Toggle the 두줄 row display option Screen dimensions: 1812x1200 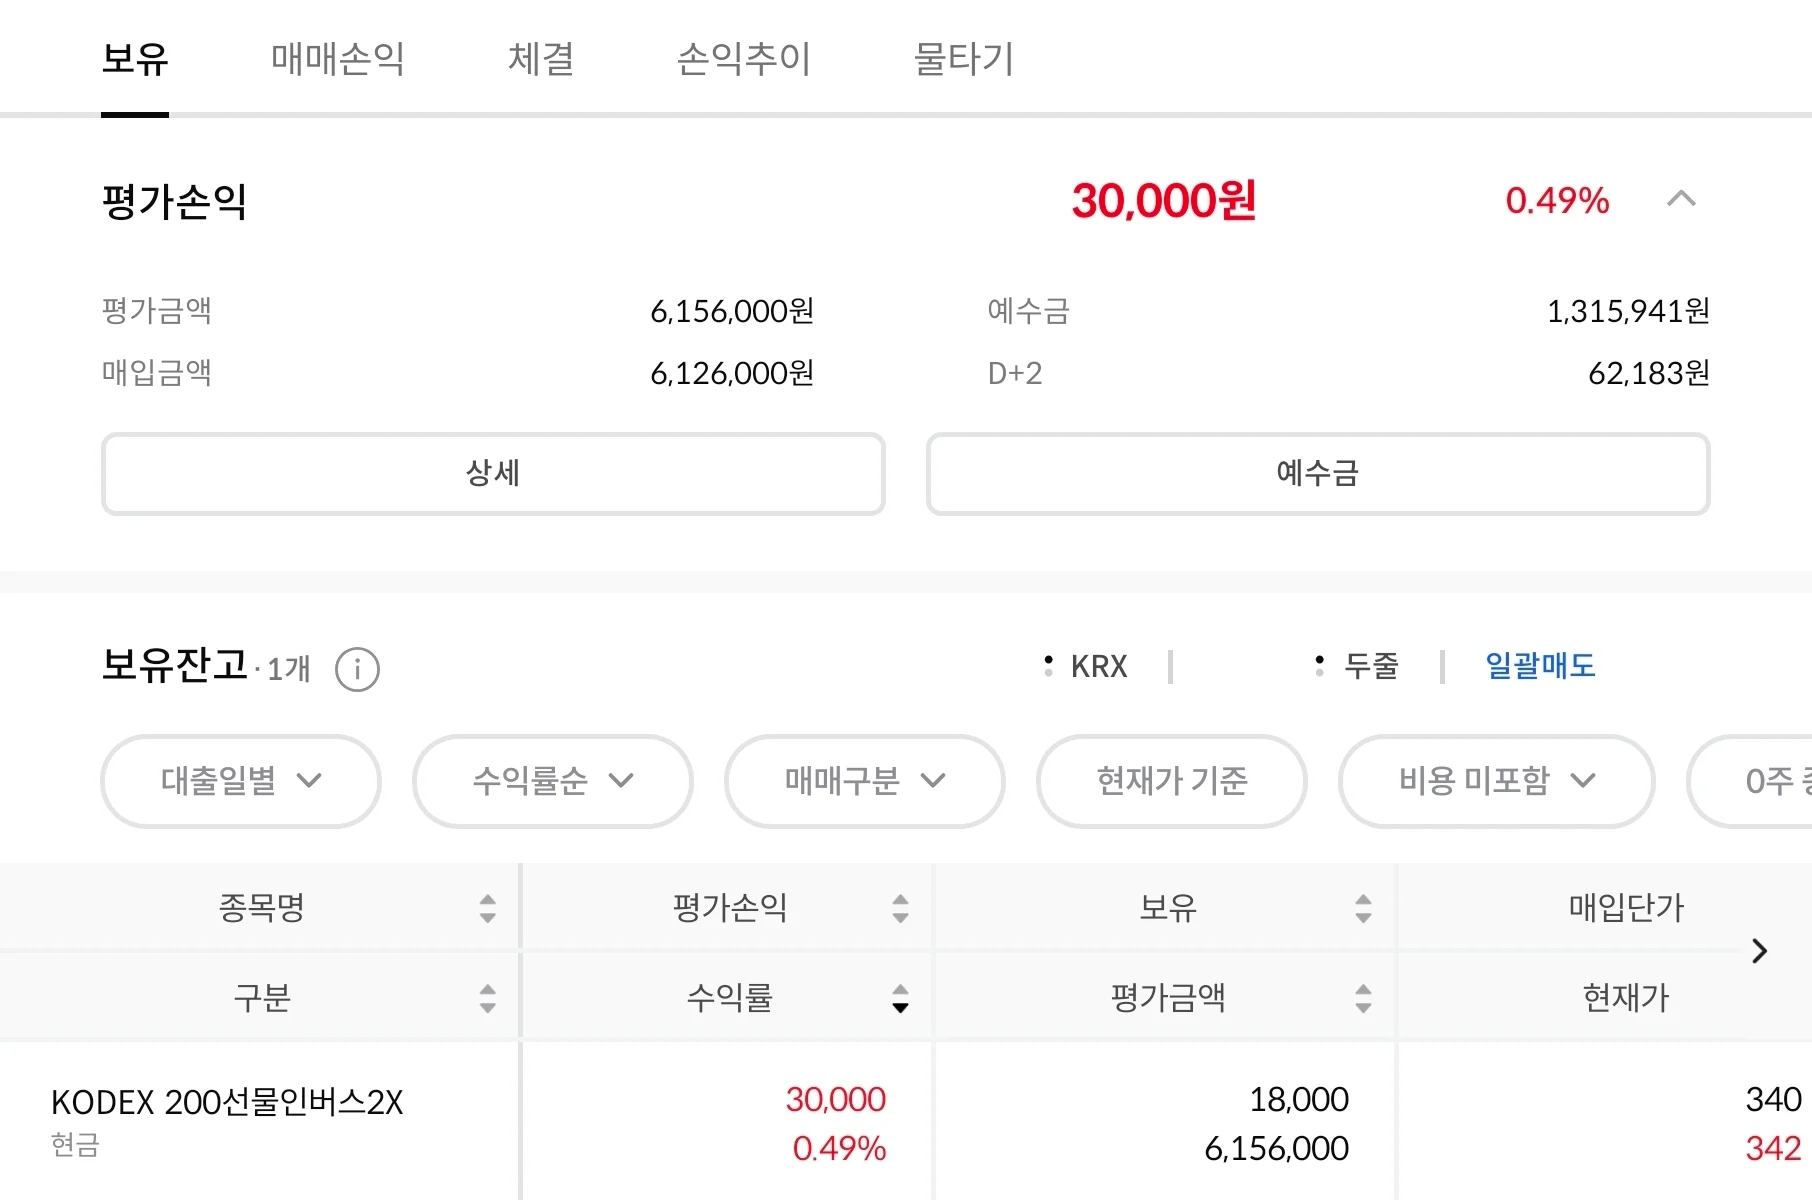[x=1357, y=666]
